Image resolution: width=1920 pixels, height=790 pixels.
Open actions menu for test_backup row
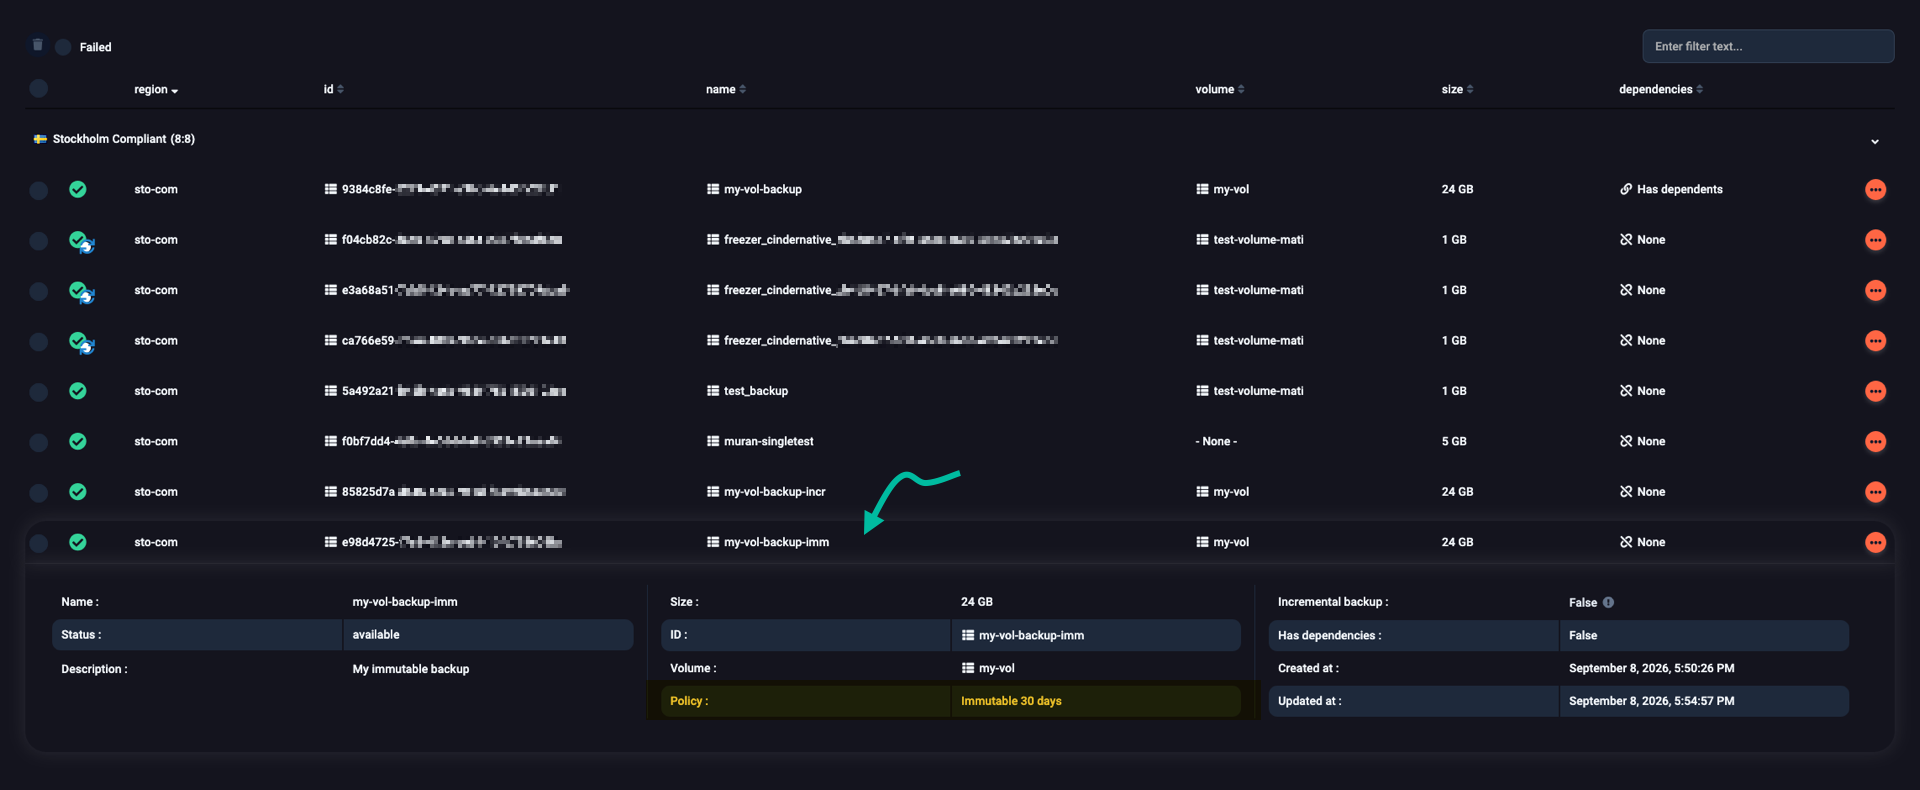(x=1875, y=391)
